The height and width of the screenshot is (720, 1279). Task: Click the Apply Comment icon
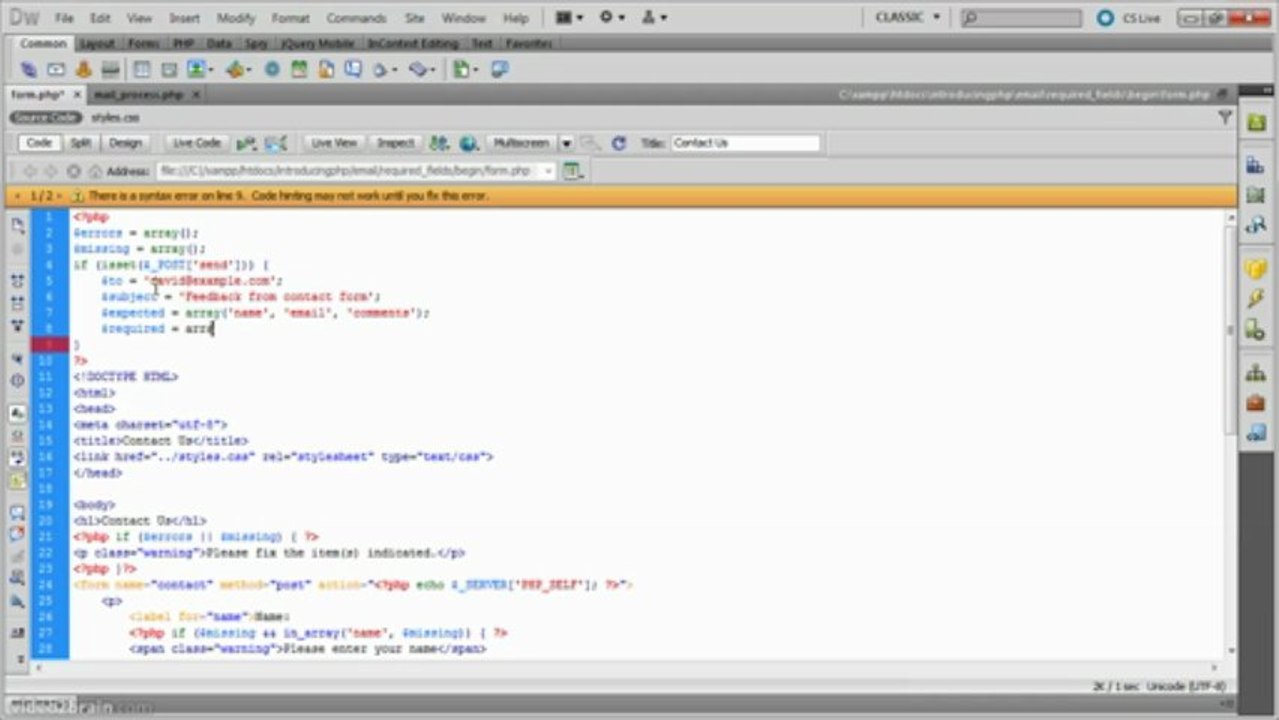(17, 512)
